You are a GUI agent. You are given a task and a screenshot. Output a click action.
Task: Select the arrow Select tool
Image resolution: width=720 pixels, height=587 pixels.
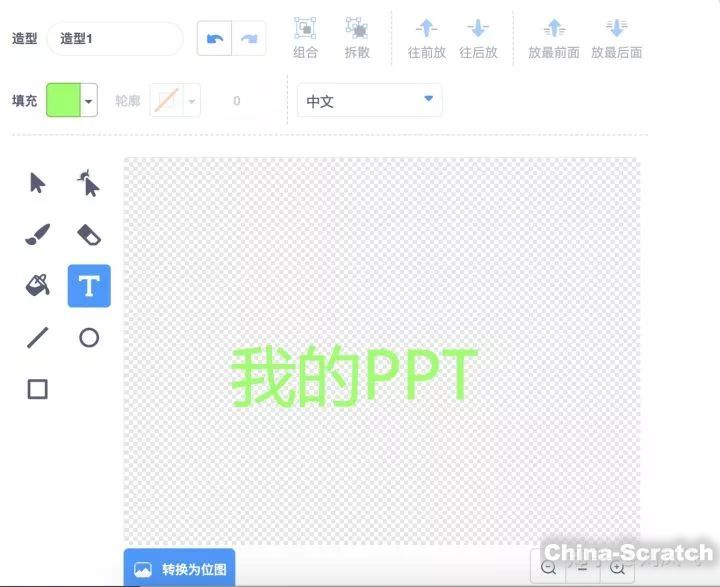[x=37, y=183]
